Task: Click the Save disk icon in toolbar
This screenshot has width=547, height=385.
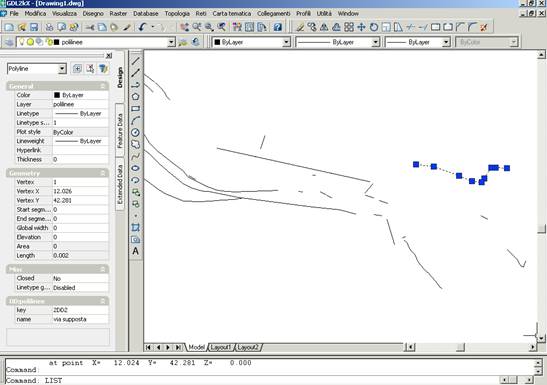Action: (x=34, y=27)
